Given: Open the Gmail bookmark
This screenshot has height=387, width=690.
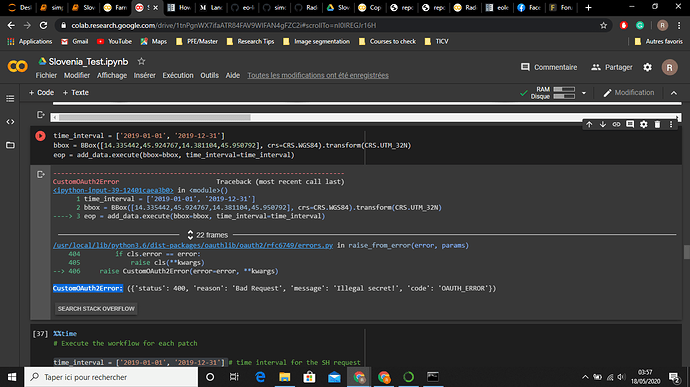Looking at the screenshot, I should click(75, 41).
